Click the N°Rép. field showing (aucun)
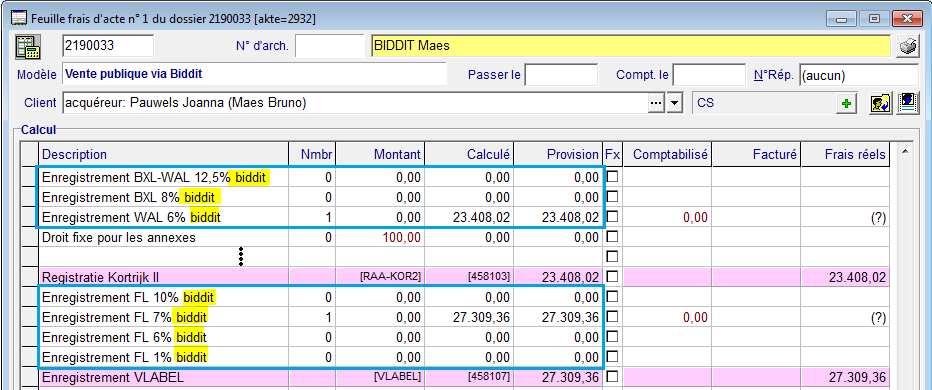 (x=859, y=76)
